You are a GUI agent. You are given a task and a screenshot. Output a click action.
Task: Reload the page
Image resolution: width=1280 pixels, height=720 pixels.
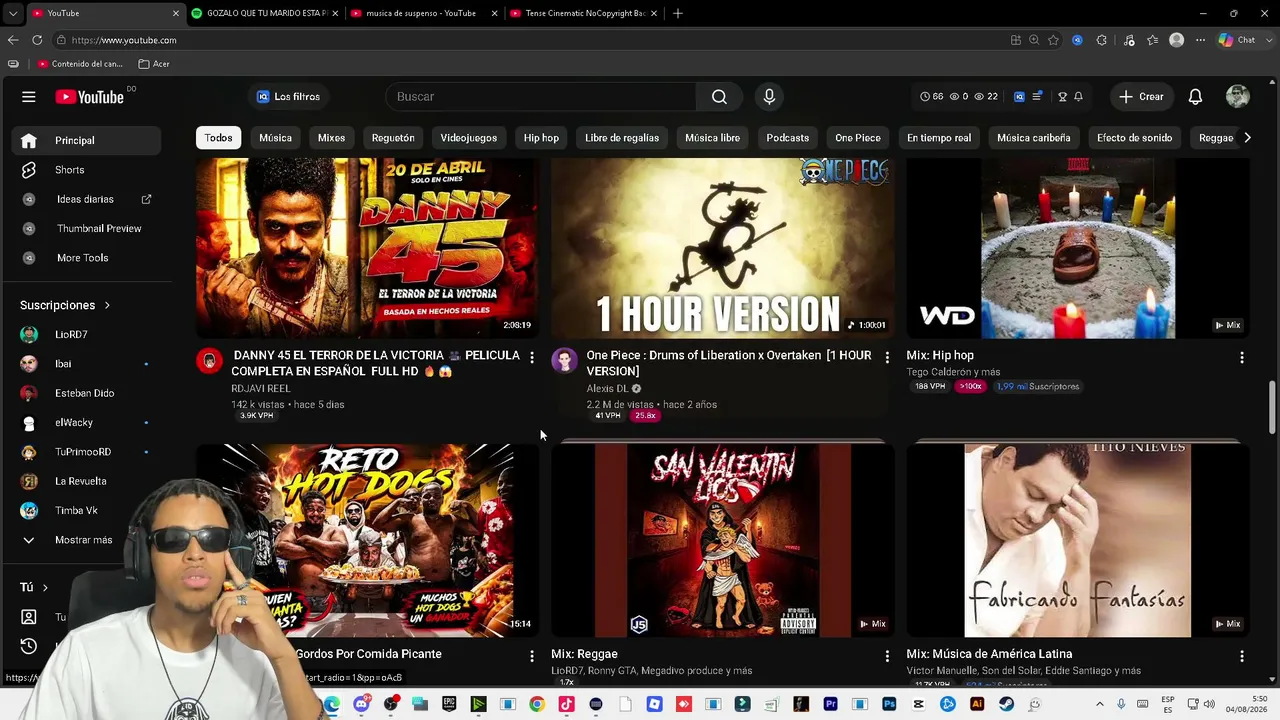(37, 40)
